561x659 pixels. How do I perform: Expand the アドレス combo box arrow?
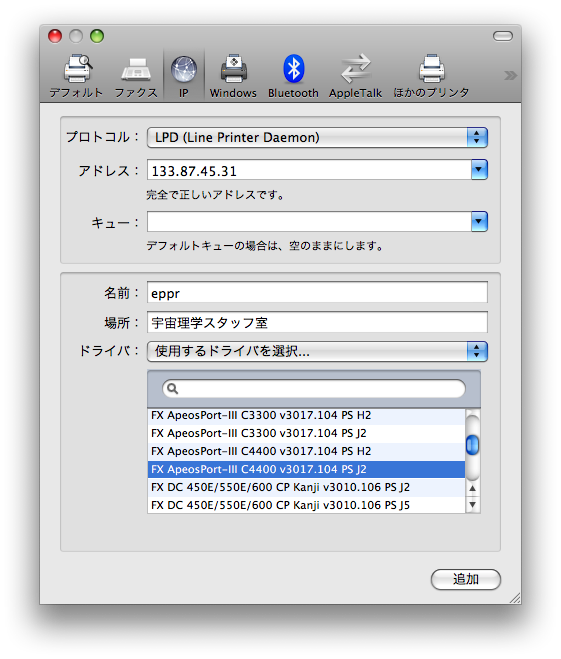point(479,170)
